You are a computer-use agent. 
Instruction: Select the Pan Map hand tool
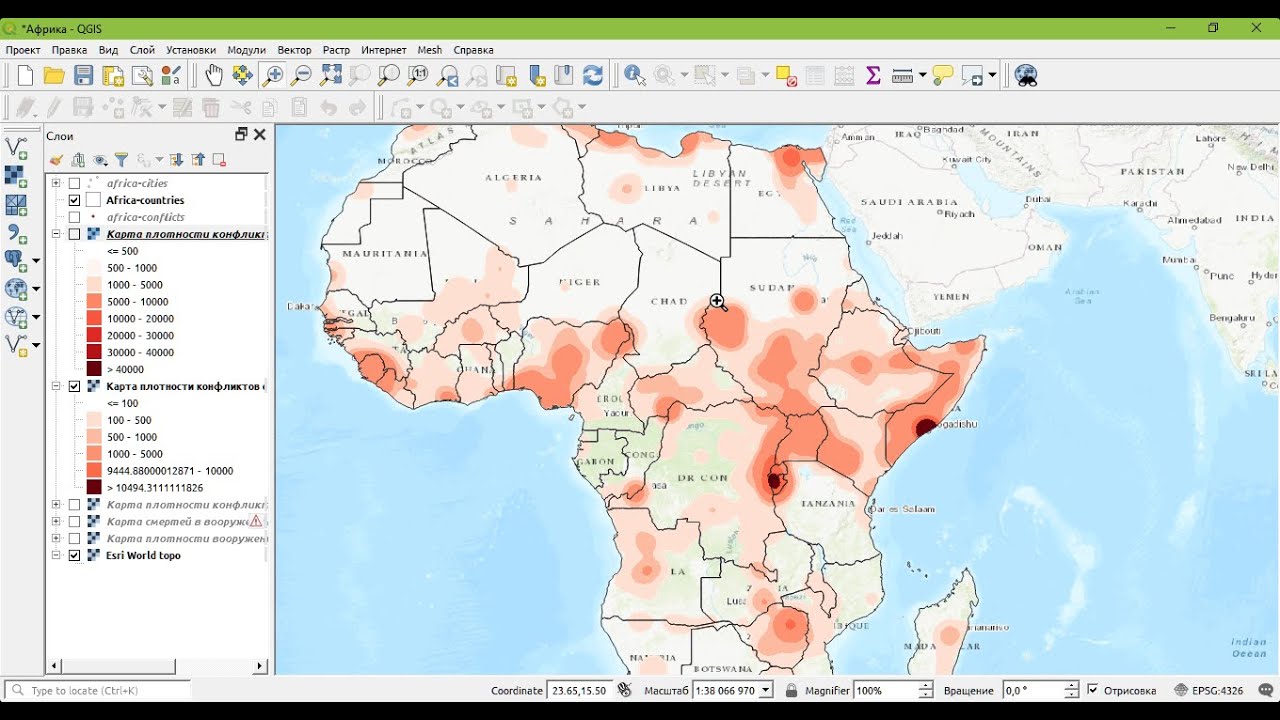coord(214,75)
